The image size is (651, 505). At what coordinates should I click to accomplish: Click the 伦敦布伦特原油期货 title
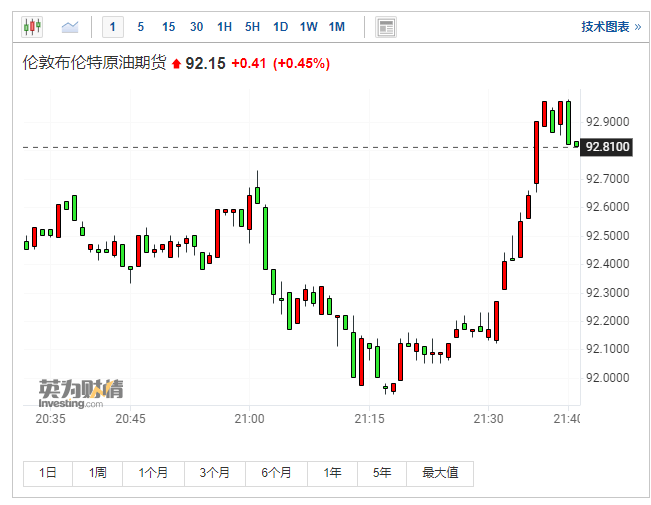95,63
